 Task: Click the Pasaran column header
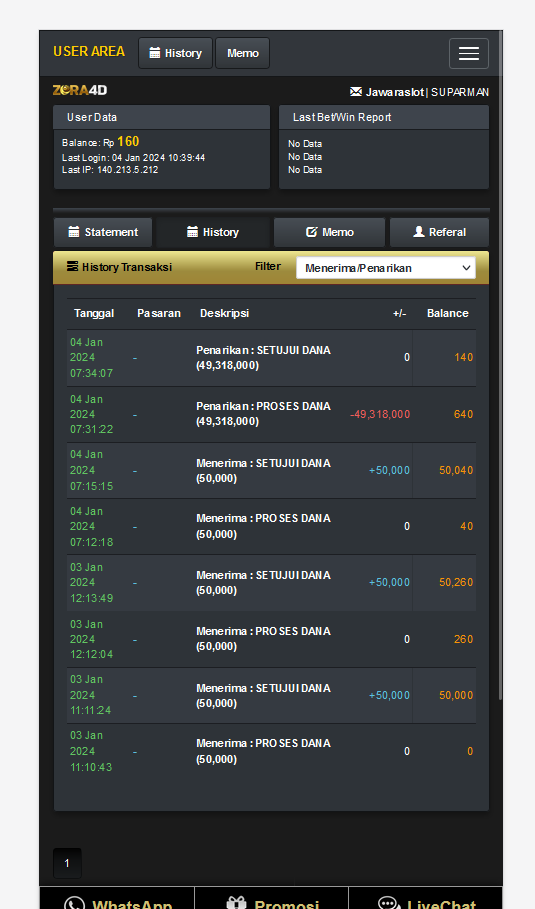pyautogui.click(x=159, y=313)
